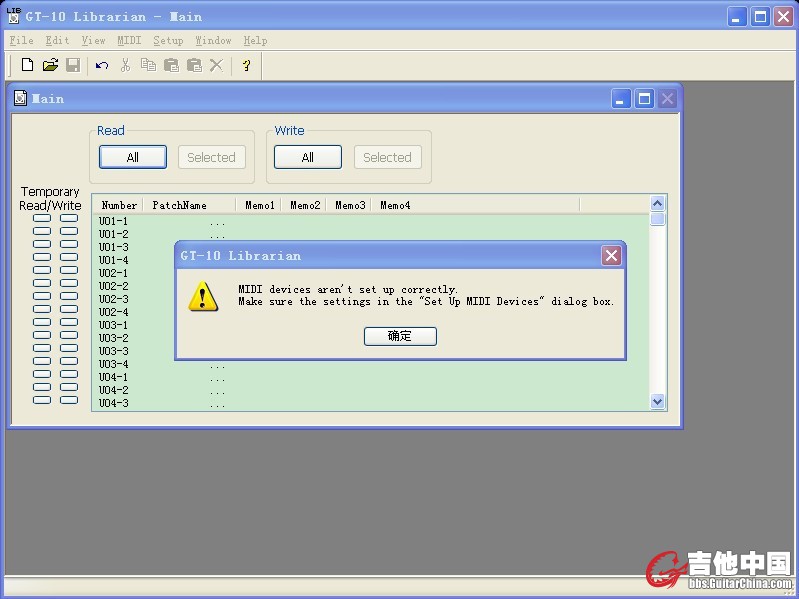799x599 pixels.
Task: Open the Setup menu
Action: 168,40
